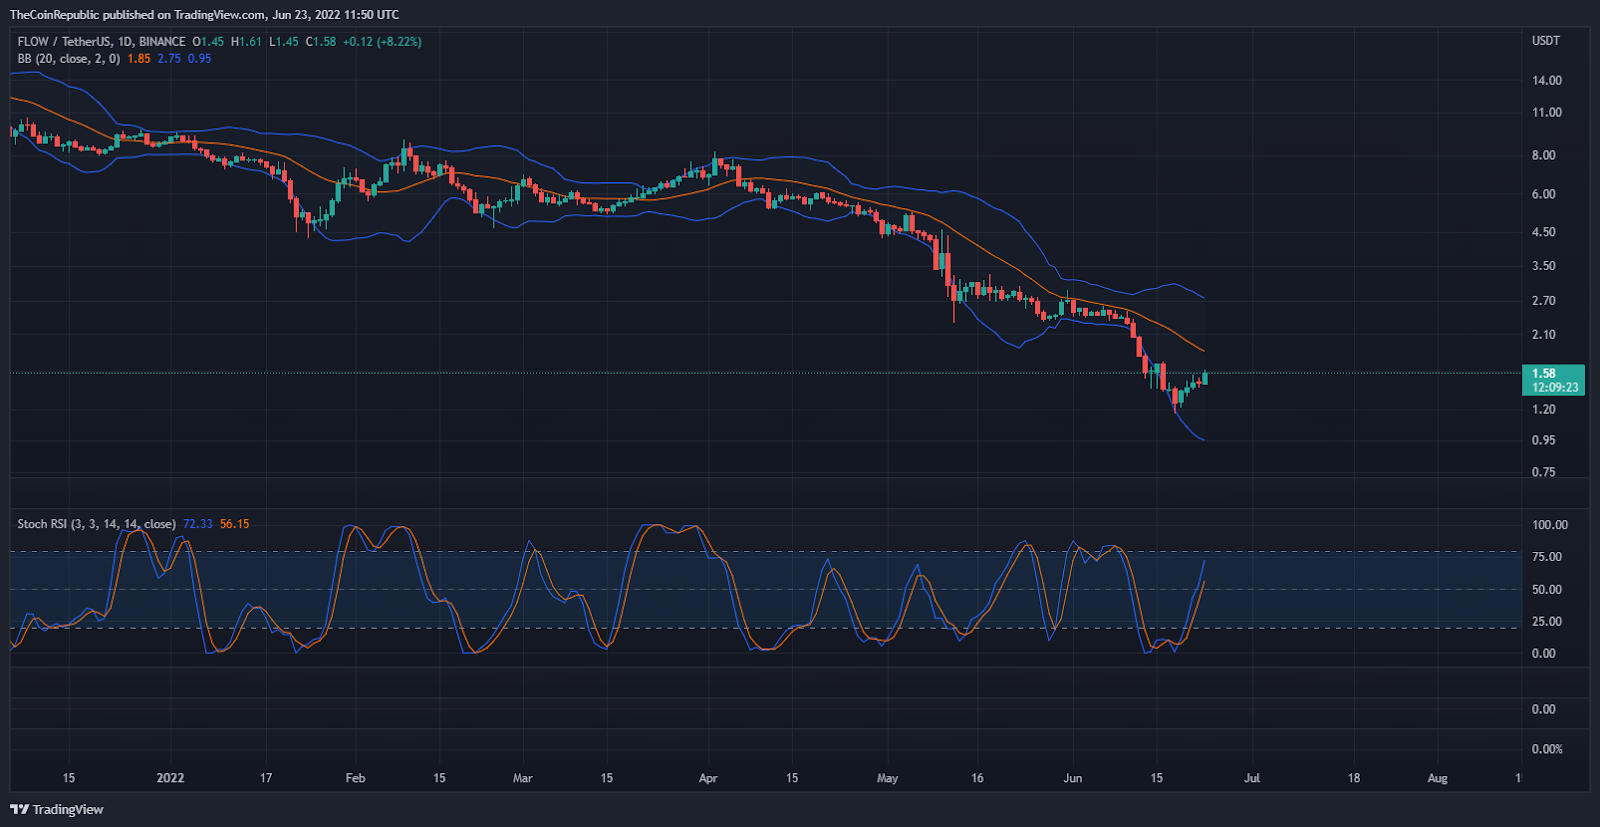1600x827 pixels.
Task: Click the 100.00 Stoch RSI axis label
Action: click(1550, 525)
